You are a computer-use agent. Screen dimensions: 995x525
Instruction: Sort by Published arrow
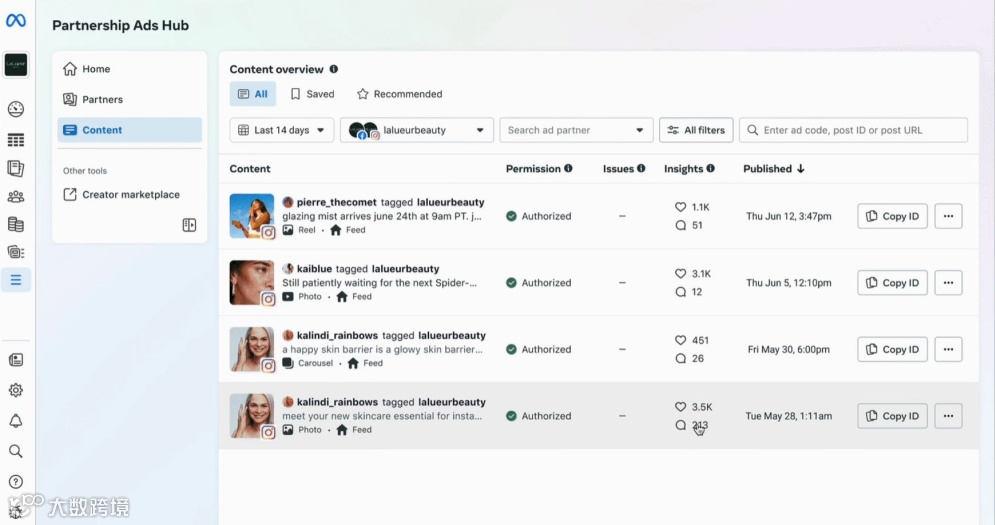pyautogui.click(x=801, y=168)
